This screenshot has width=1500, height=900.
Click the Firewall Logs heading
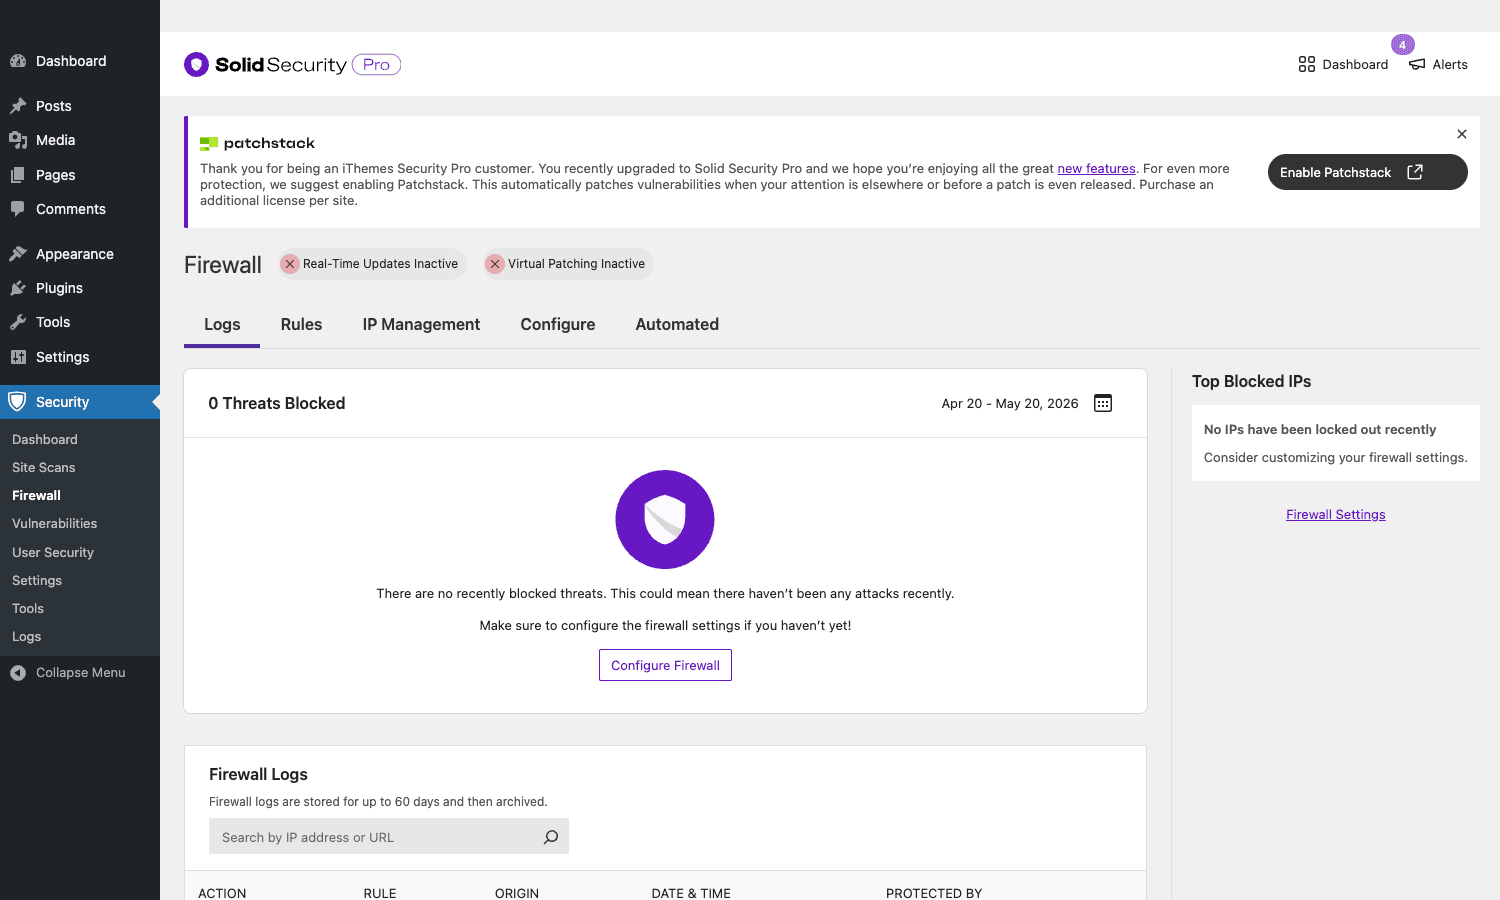[258, 774]
